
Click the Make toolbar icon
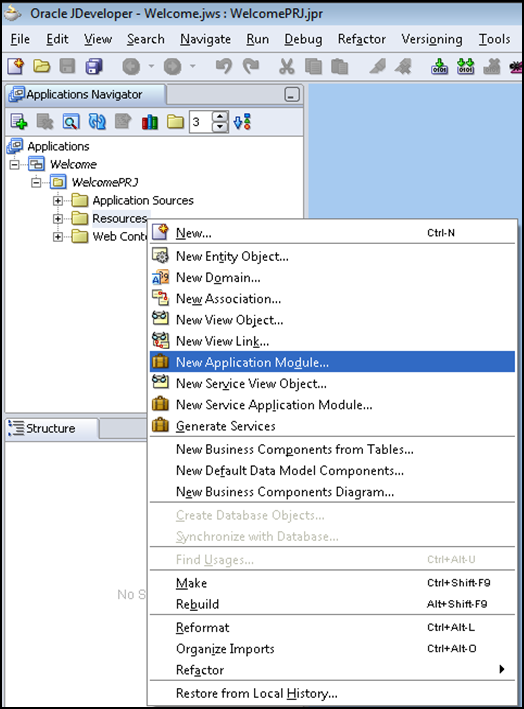pos(439,66)
